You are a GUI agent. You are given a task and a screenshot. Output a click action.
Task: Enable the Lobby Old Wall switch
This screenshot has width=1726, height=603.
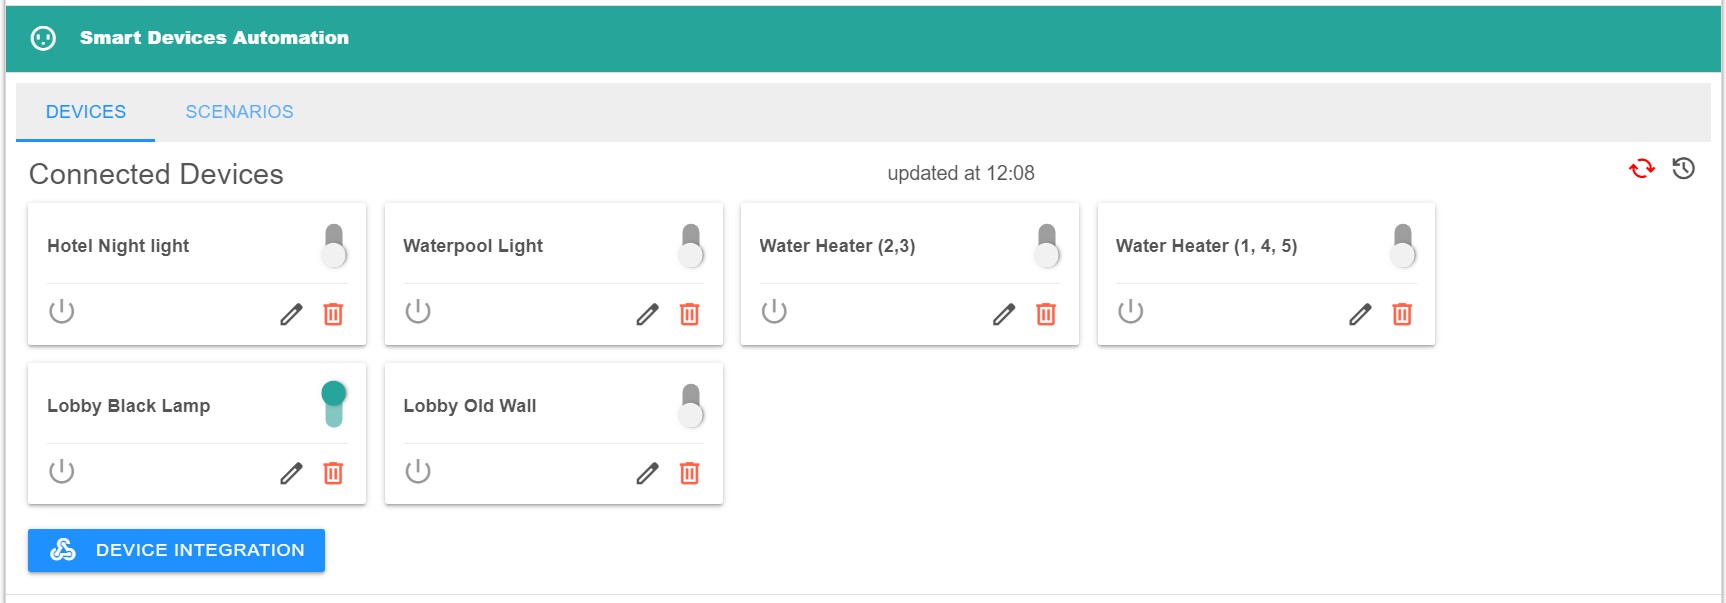point(691,405)
